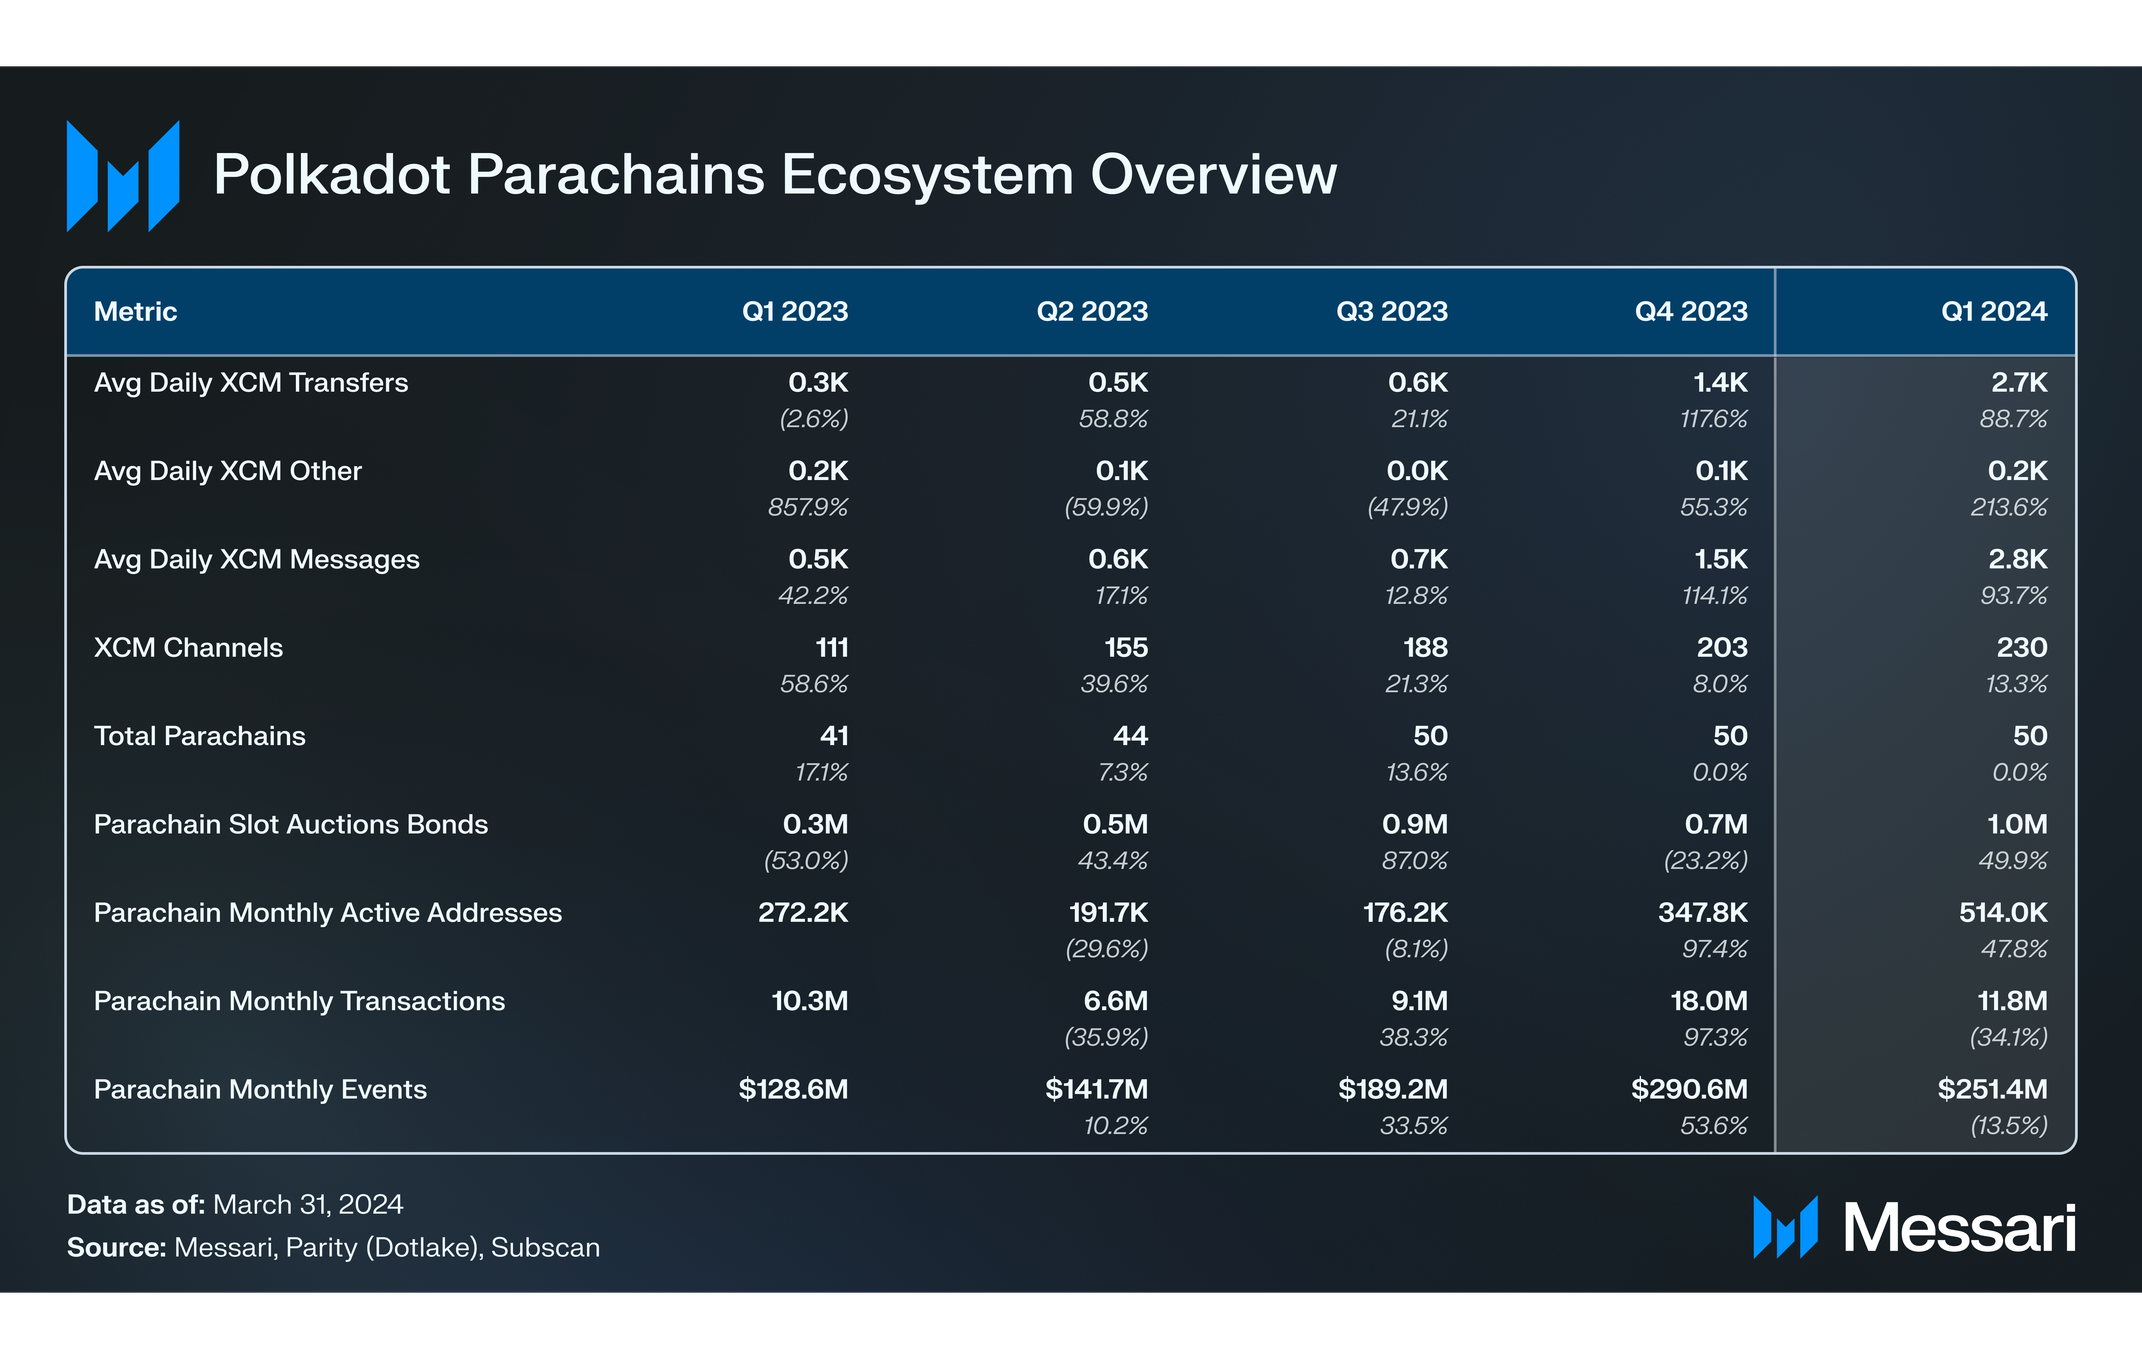2142x1359 pixels.
Task: Click the '$189.2M' monthly events value
Action: (x=1393, y=1090)
